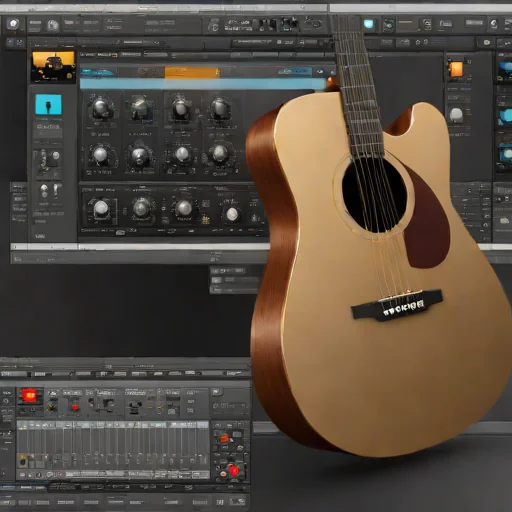Expand the blue selector at plugin header right
The width and height of the screenshot is (512, 512).
(295, 71)
